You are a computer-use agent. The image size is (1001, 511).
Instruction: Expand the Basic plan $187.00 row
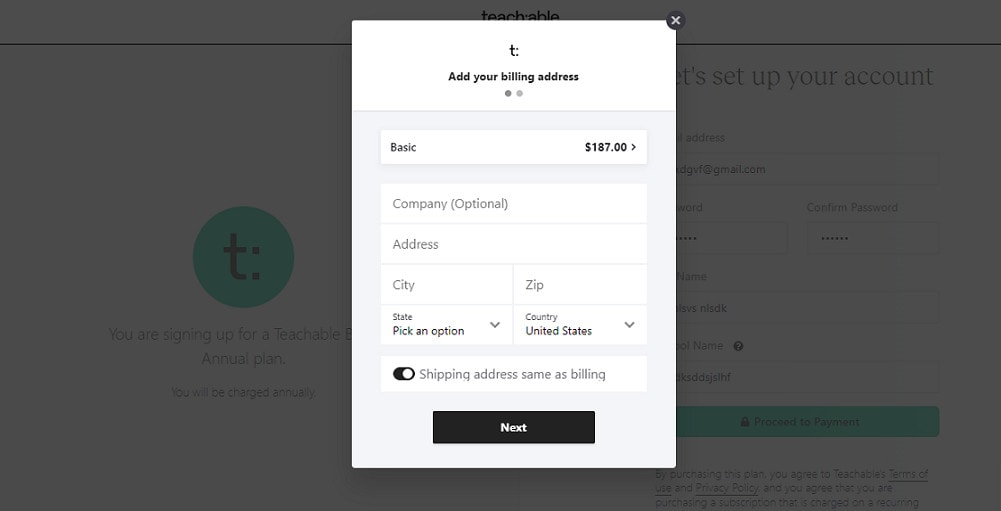coord(513,147)
